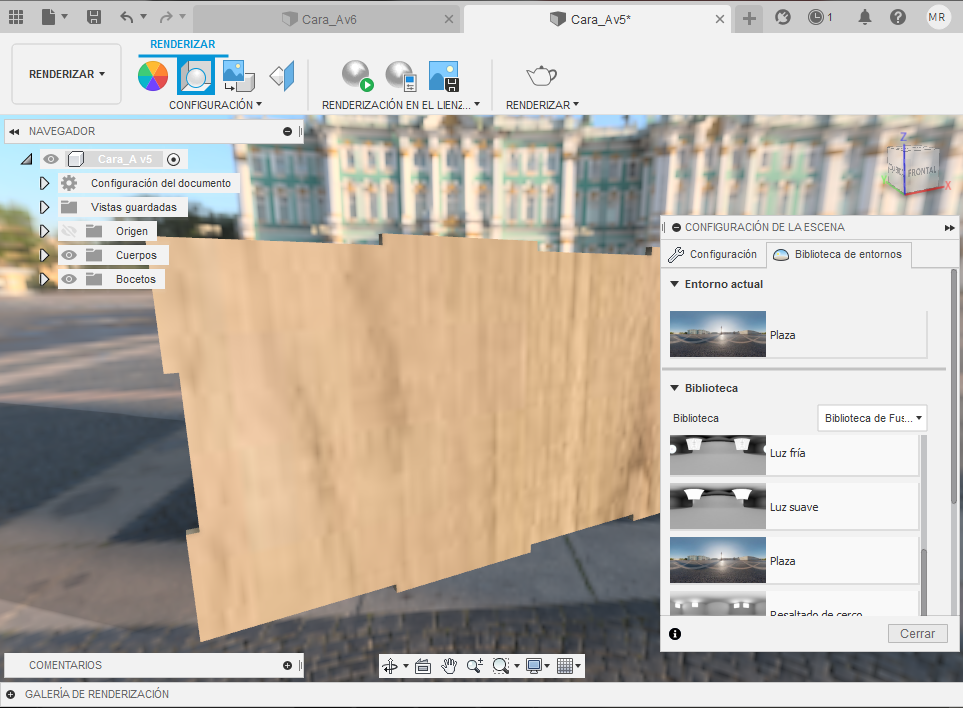Open the Display Settings monitor icon
This screenshot has height=708, width=963.
coord(534,666)
